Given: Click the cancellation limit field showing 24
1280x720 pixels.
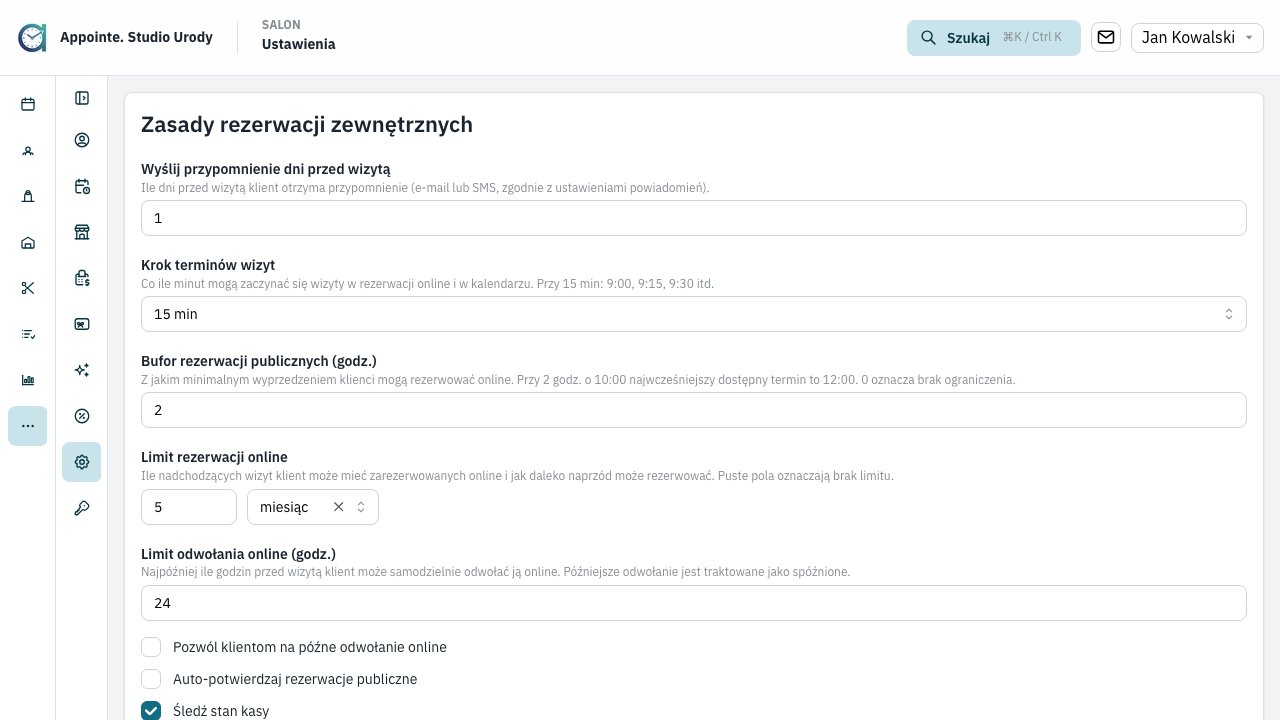Looking at the screenshot, I should tap(694, 603).
